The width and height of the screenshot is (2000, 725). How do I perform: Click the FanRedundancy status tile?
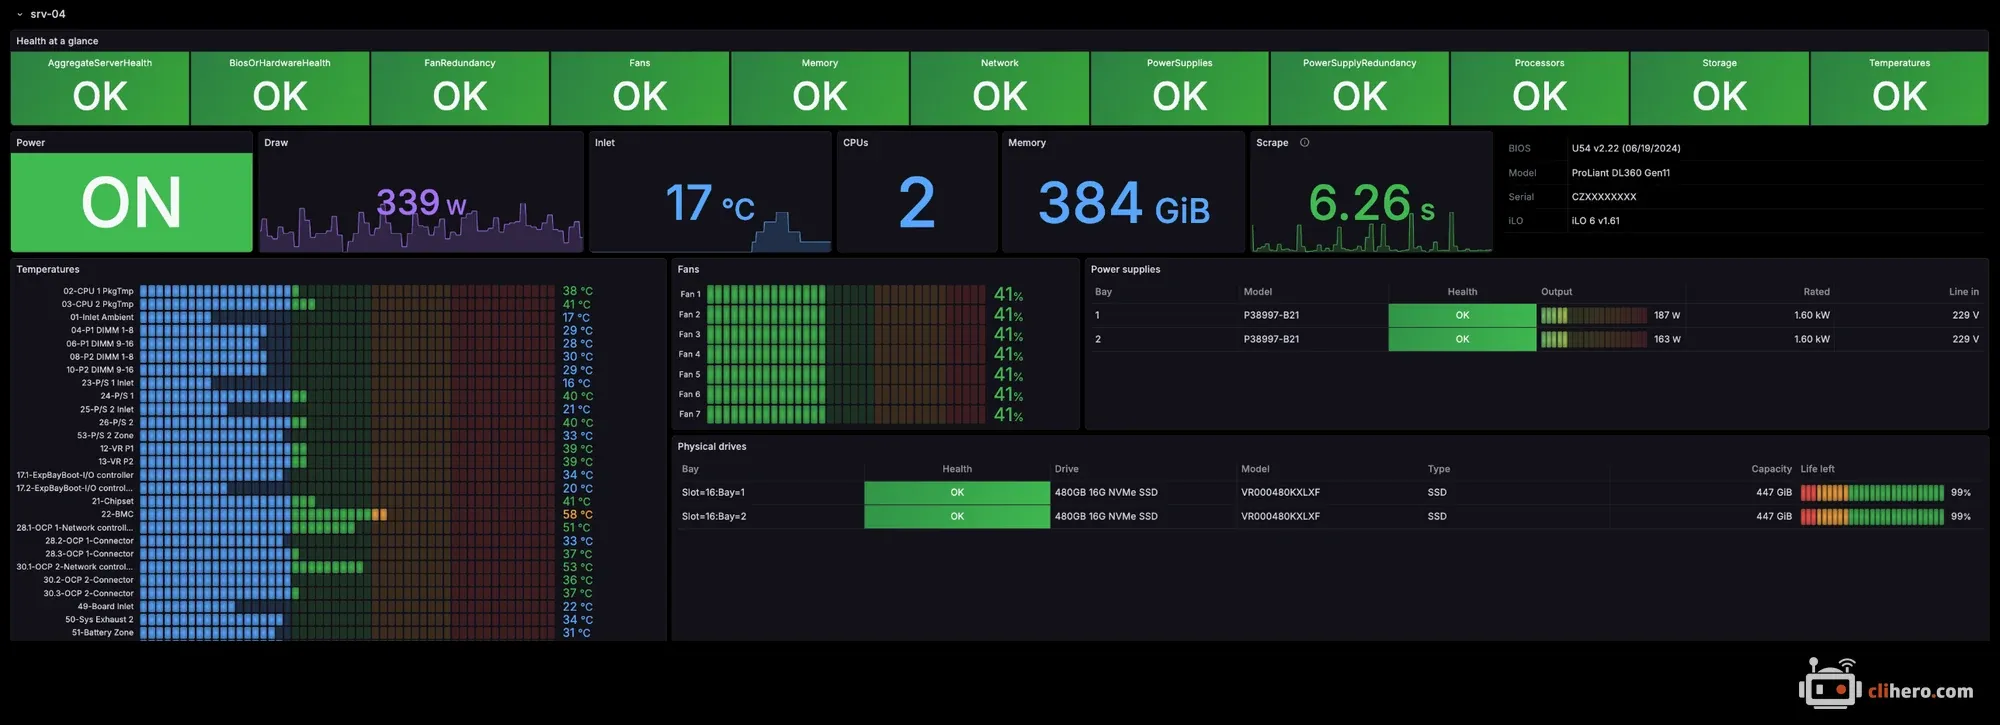460,88
